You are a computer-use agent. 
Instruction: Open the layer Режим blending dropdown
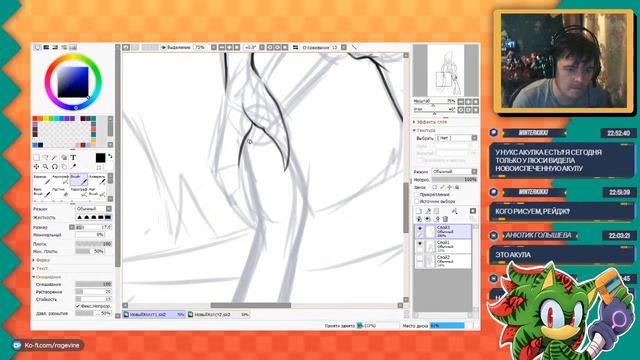point(454,172)
